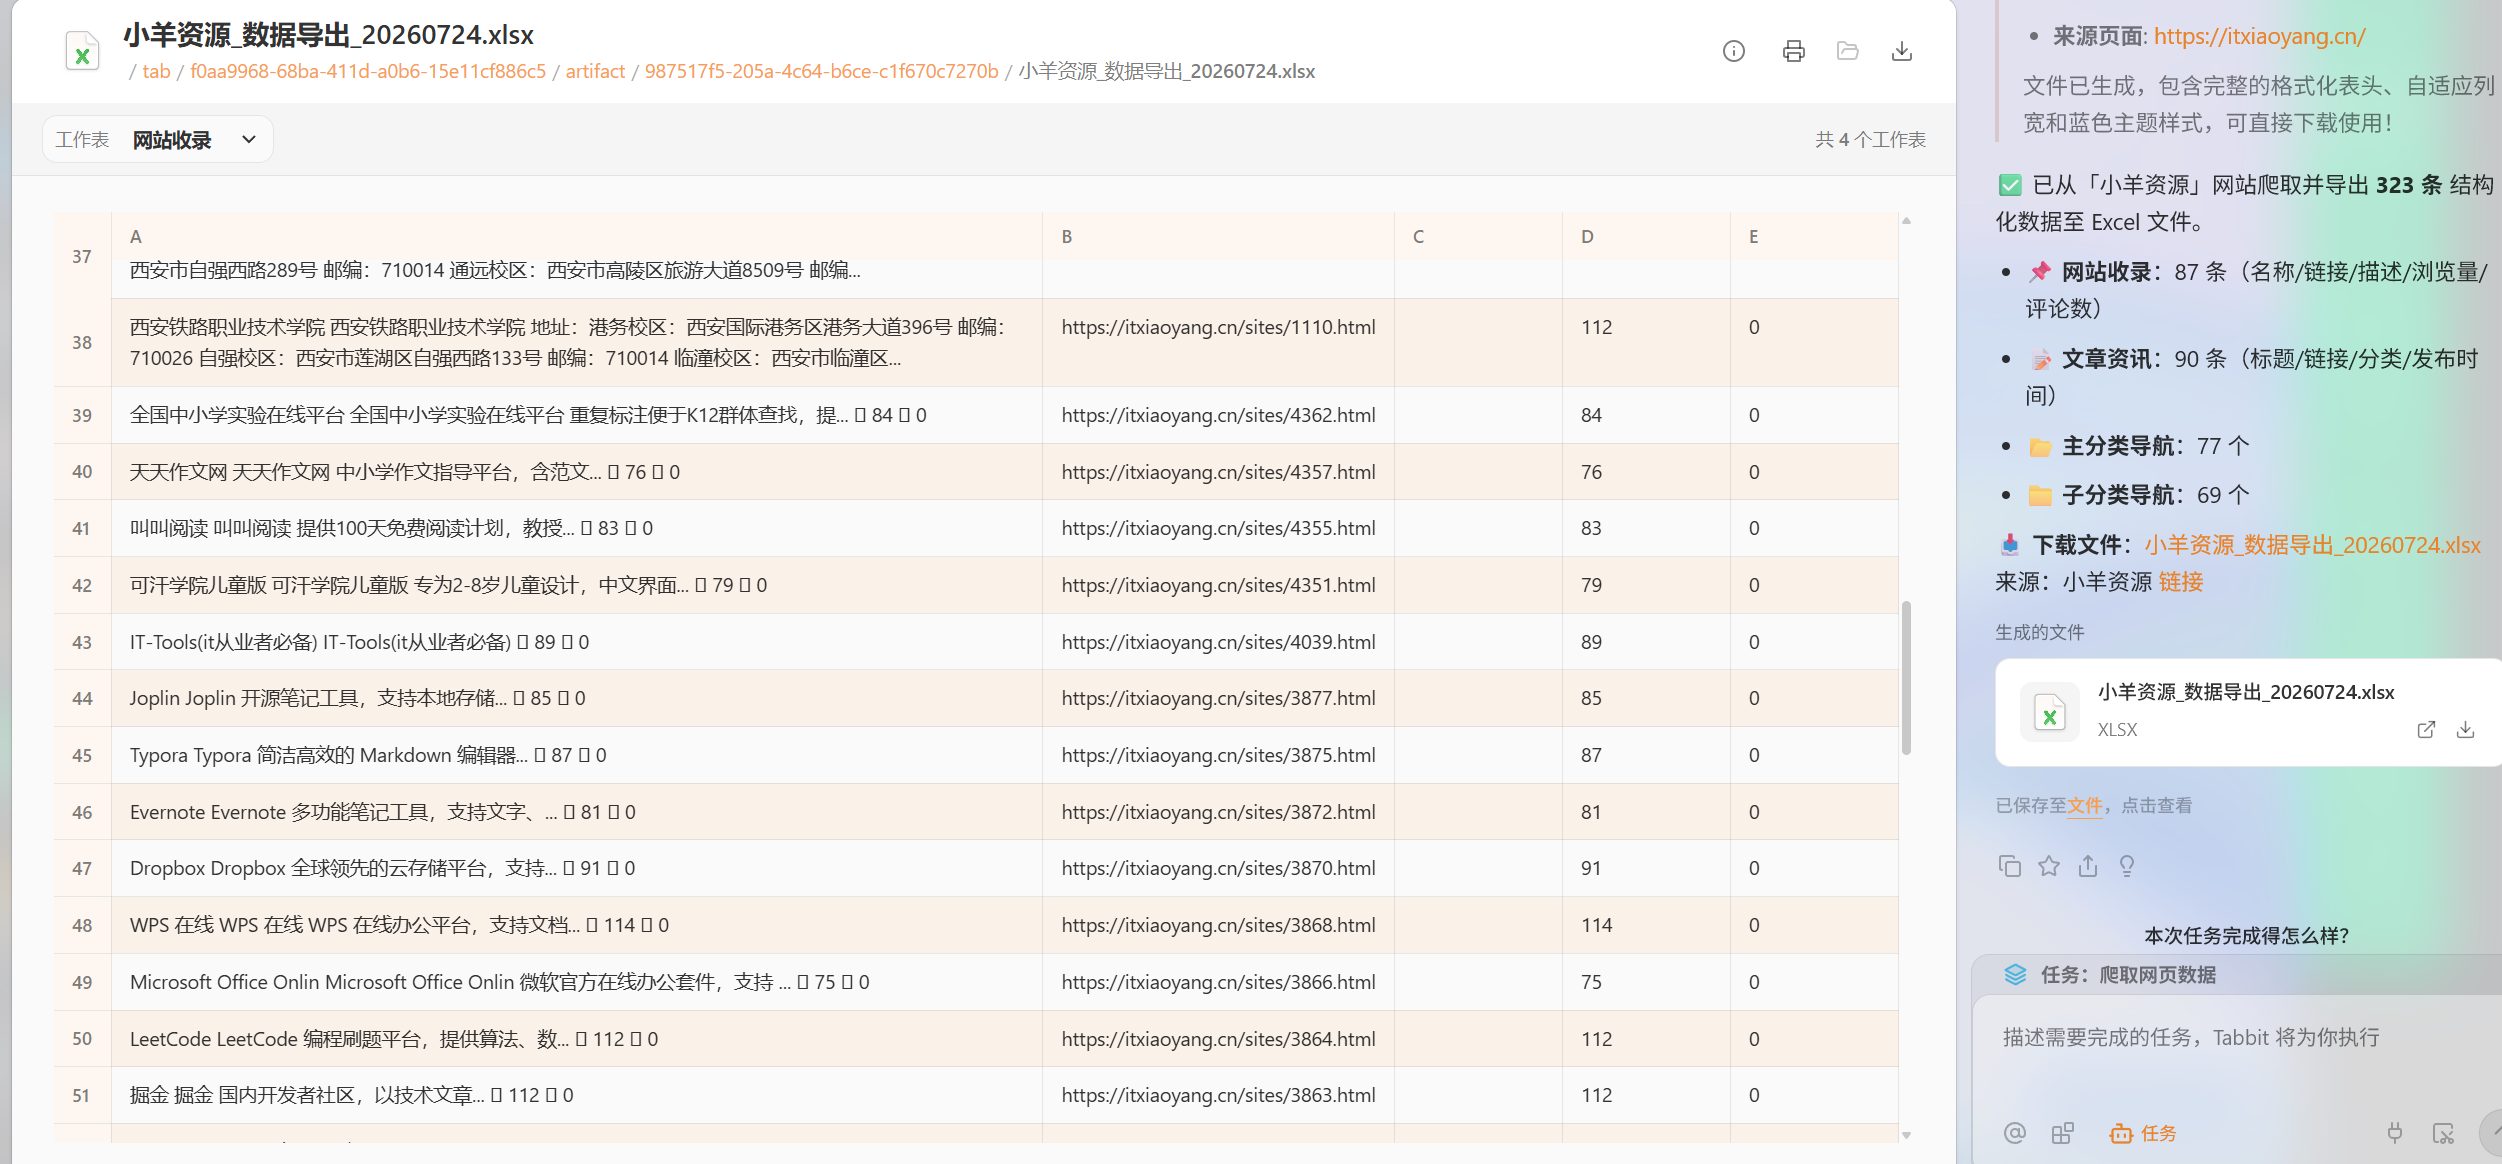
Task: Open containing folder via the folder icon
Action: [1847, 51]
